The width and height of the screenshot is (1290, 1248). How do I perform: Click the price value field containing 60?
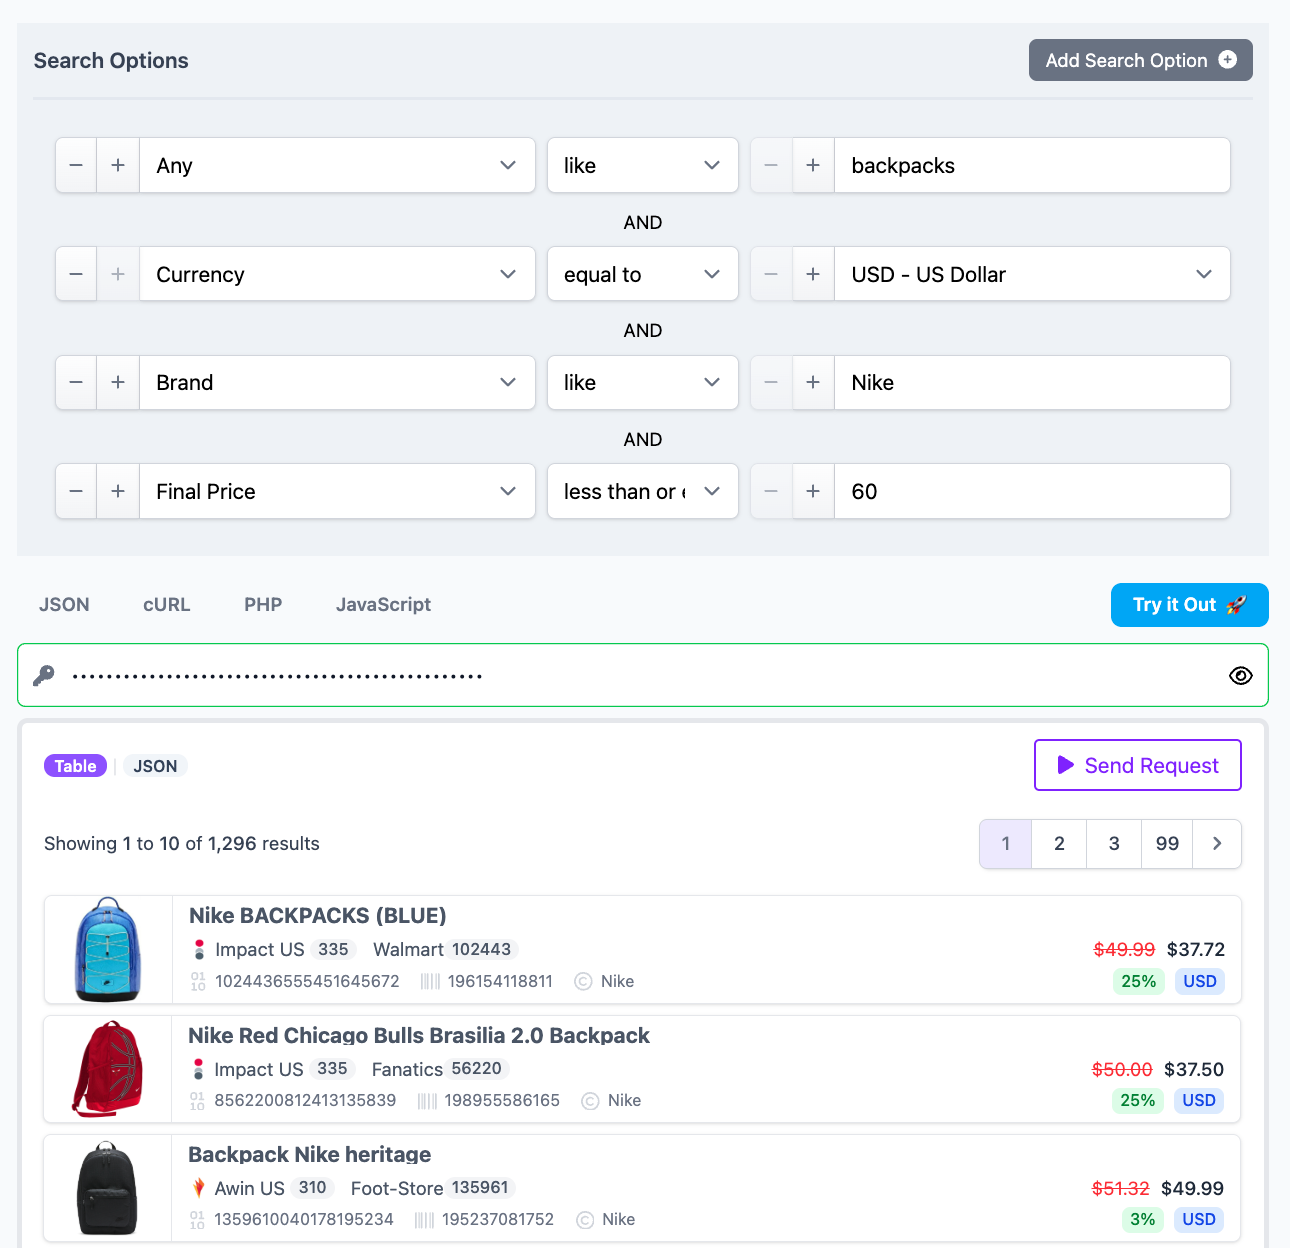(x=1032, y=491)
